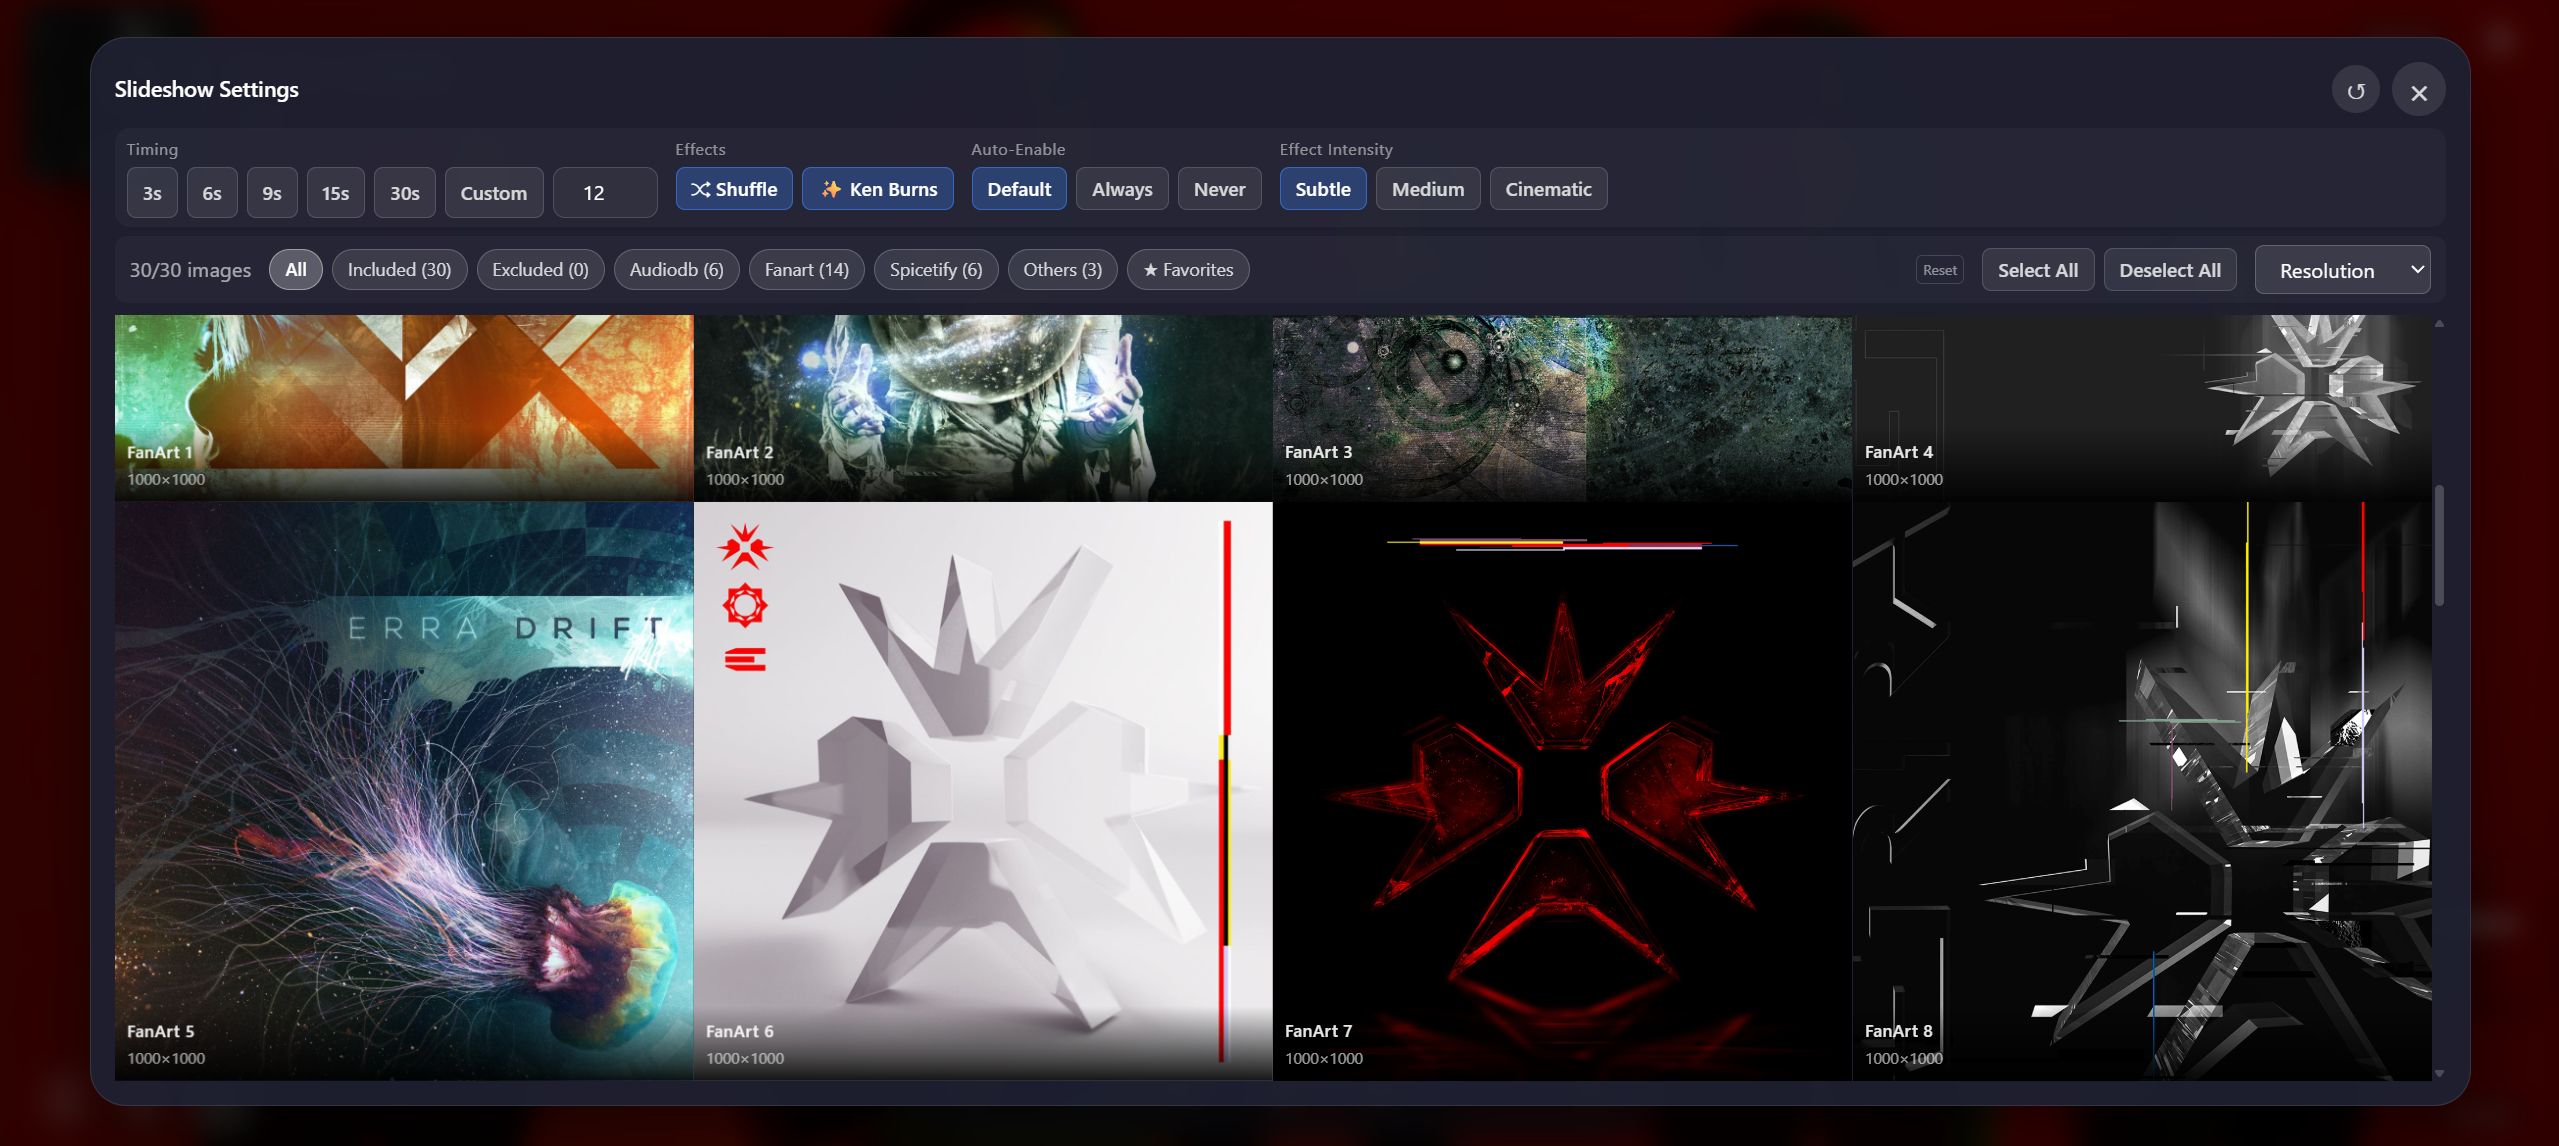This screenshot has width=2559, height=1146.
Task: Select the FanArt 5 jellyfish thumbnail
Action: (403, 790)
